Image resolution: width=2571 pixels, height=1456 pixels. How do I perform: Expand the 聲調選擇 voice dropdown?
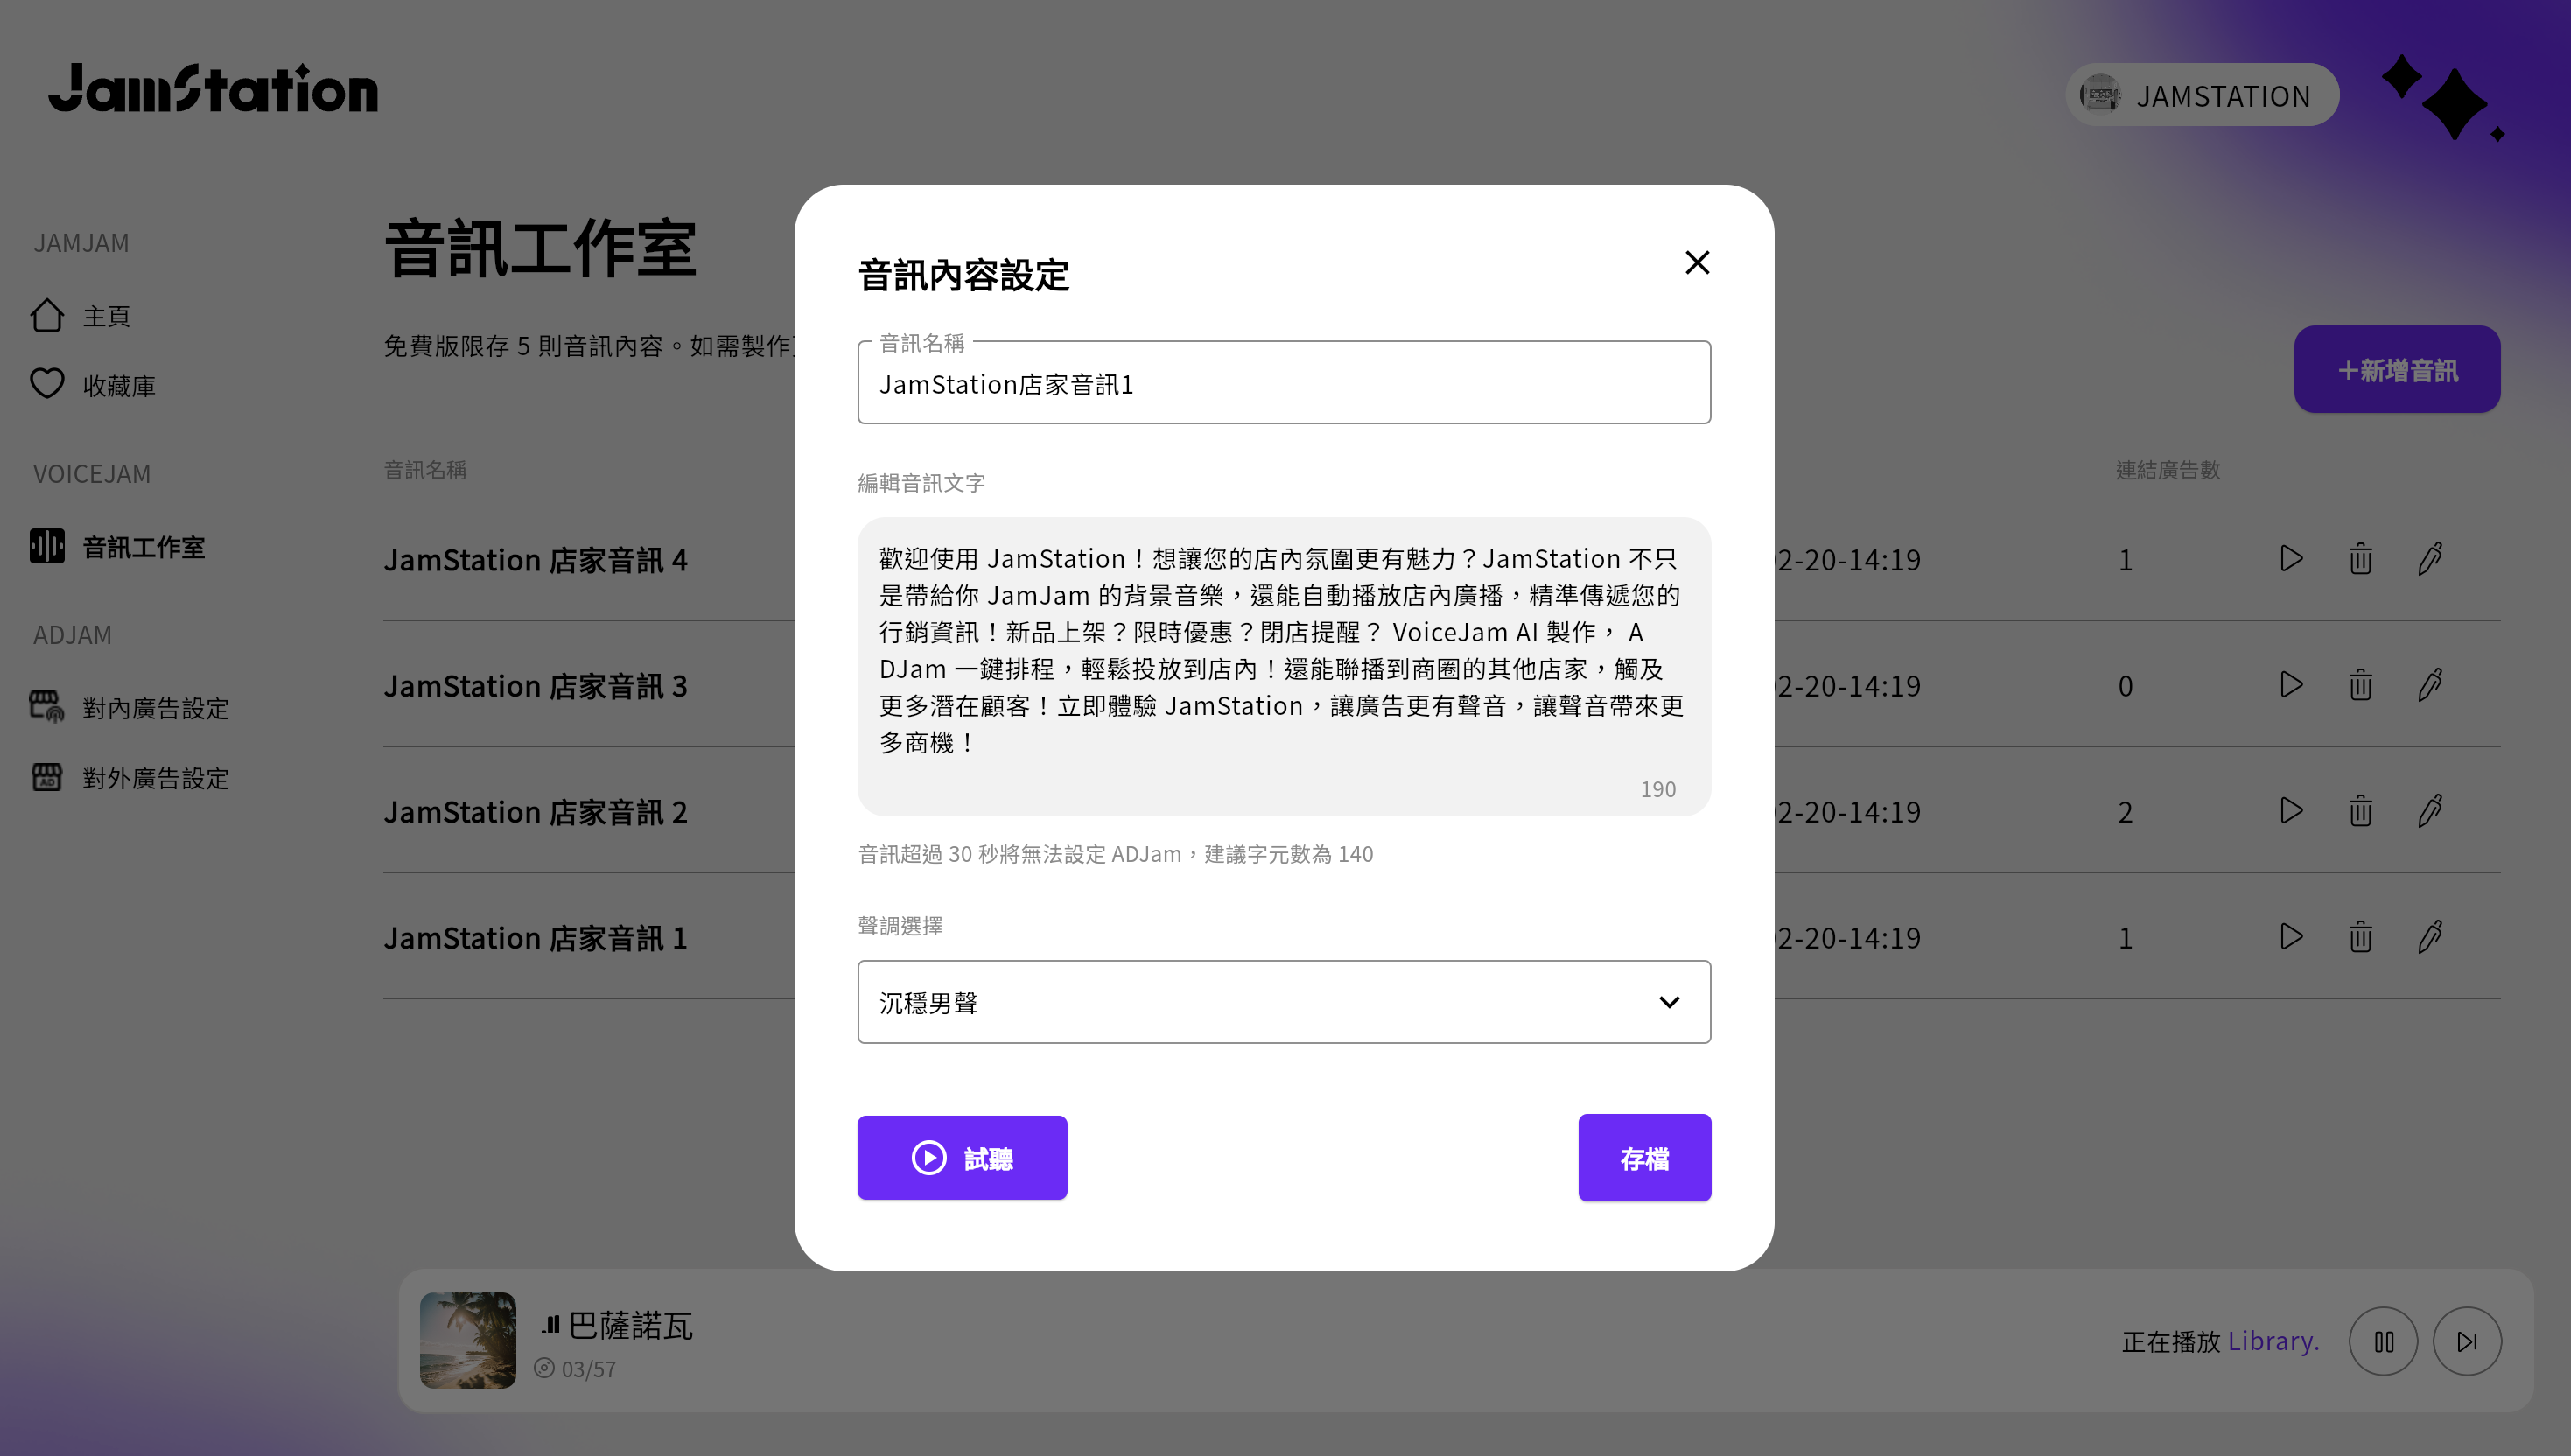pyautogui.click(x=1283, y=1002)
